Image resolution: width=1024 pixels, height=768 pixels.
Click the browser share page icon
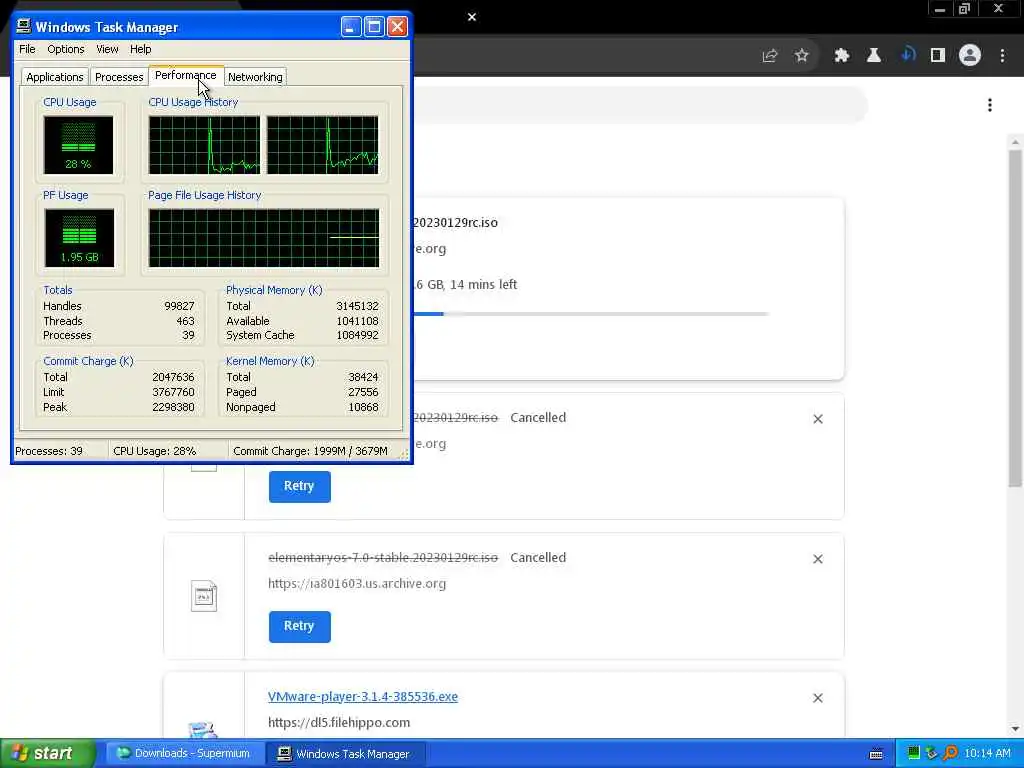[770, 56]
